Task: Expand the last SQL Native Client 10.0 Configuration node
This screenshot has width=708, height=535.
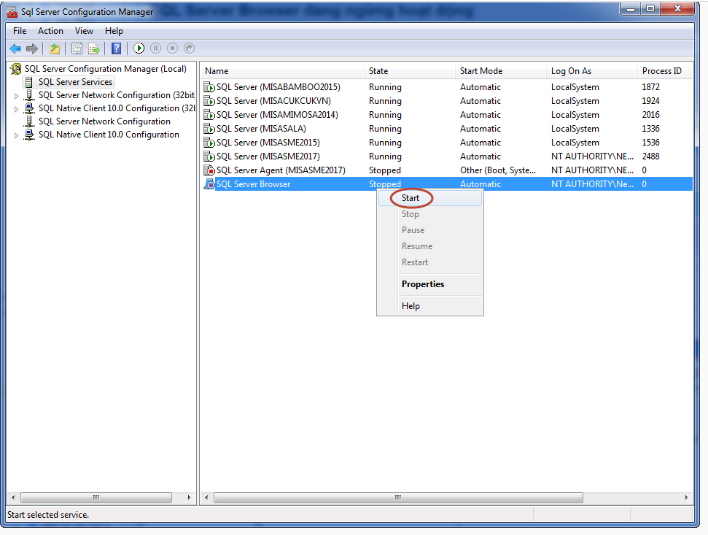Action: pos(16,135)
